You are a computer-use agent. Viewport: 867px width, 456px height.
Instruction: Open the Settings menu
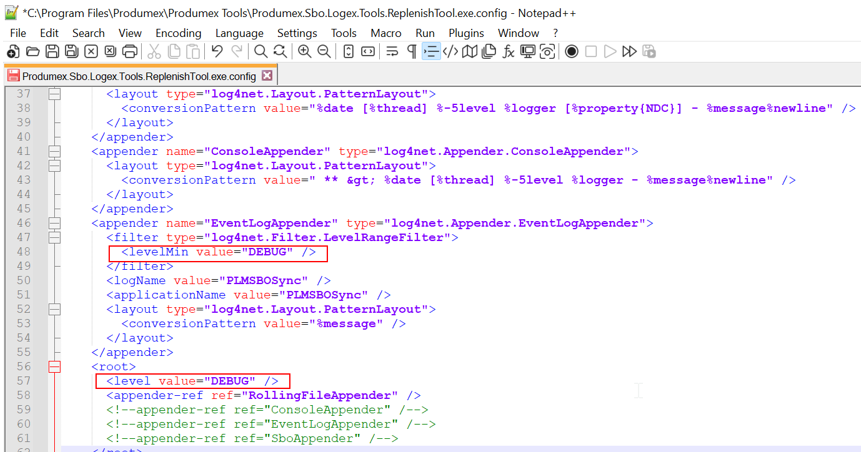tap(297, 33)
